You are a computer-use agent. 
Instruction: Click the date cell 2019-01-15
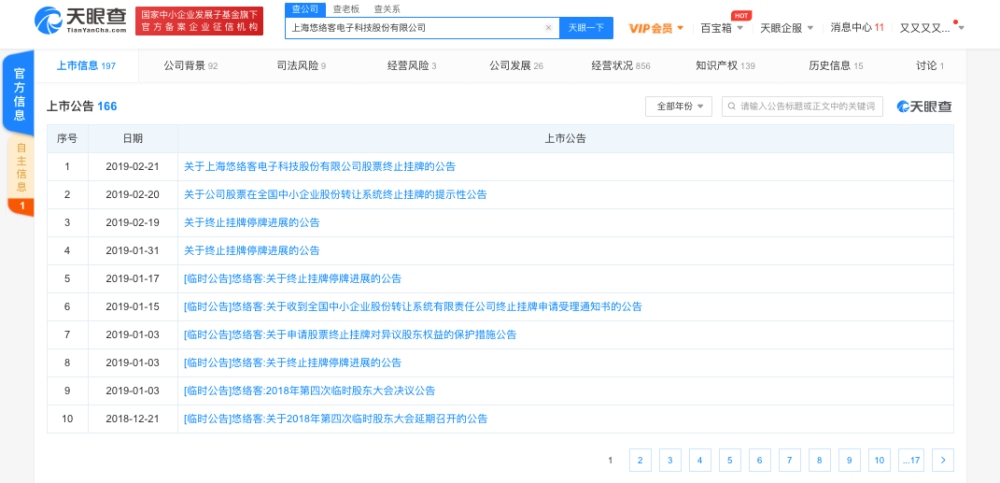[x=132, y=307]
